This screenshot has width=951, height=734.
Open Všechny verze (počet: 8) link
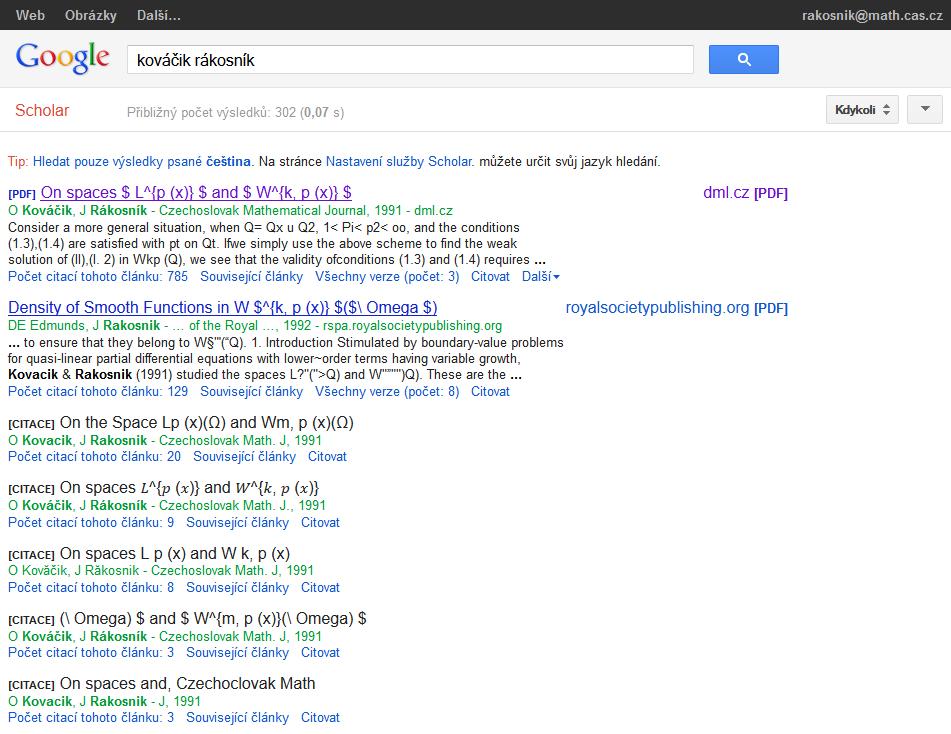pos(387,391)
